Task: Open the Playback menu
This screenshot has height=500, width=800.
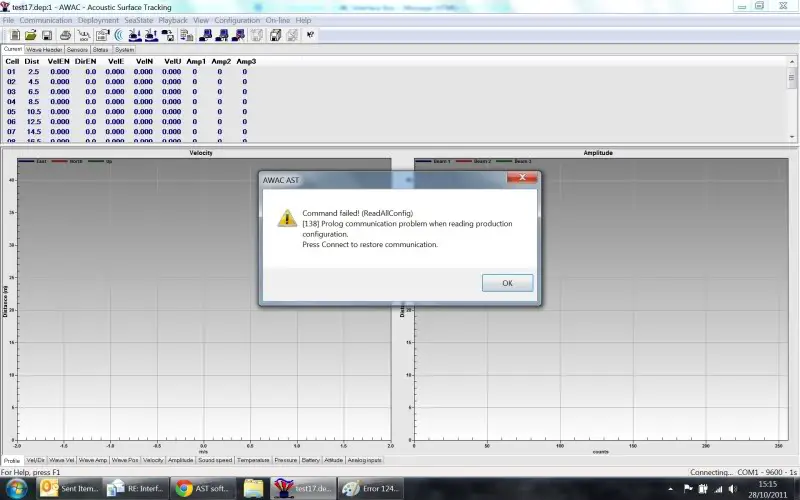Action: [173, 20]
